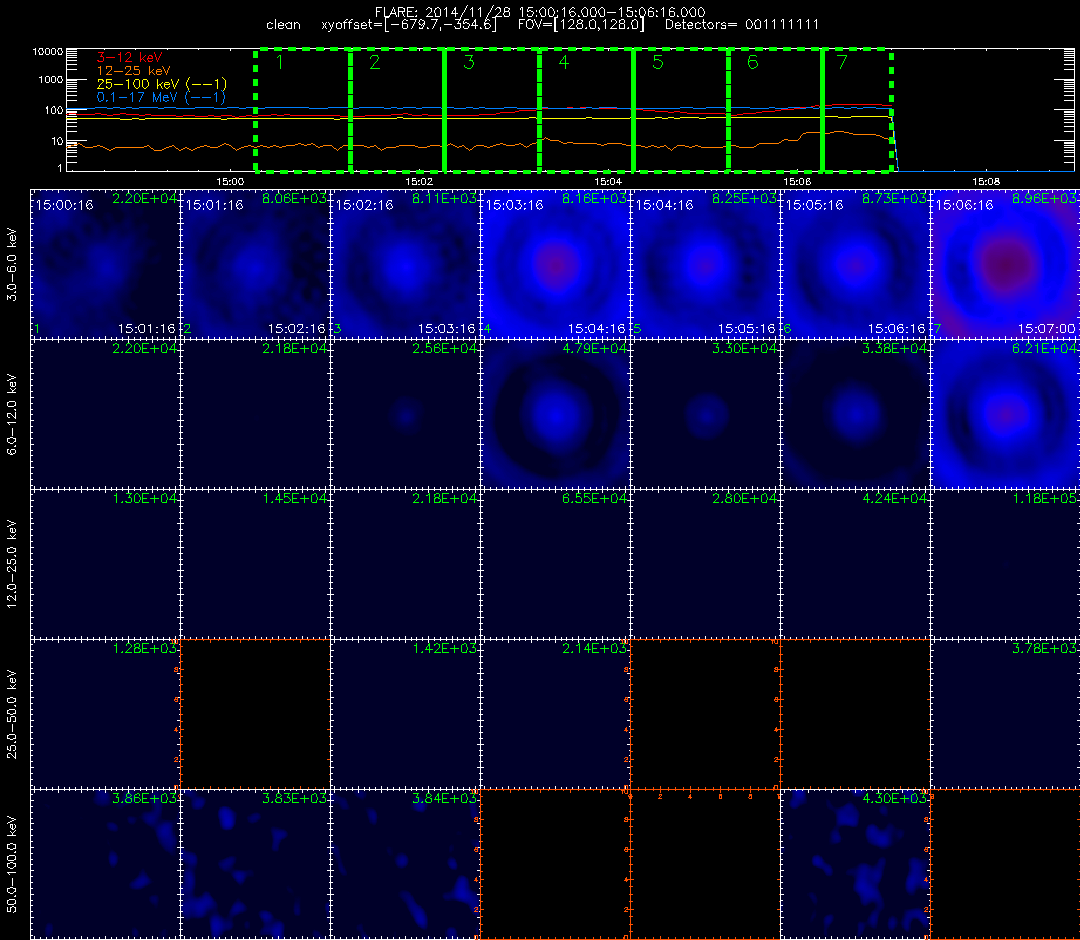Click the peak value 1.28E+03
The height and width of the screenshot is (940, 1080).
(145, 649)
